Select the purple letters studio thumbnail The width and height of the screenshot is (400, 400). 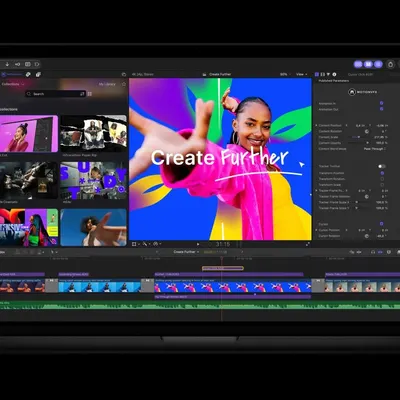point(94,180)
